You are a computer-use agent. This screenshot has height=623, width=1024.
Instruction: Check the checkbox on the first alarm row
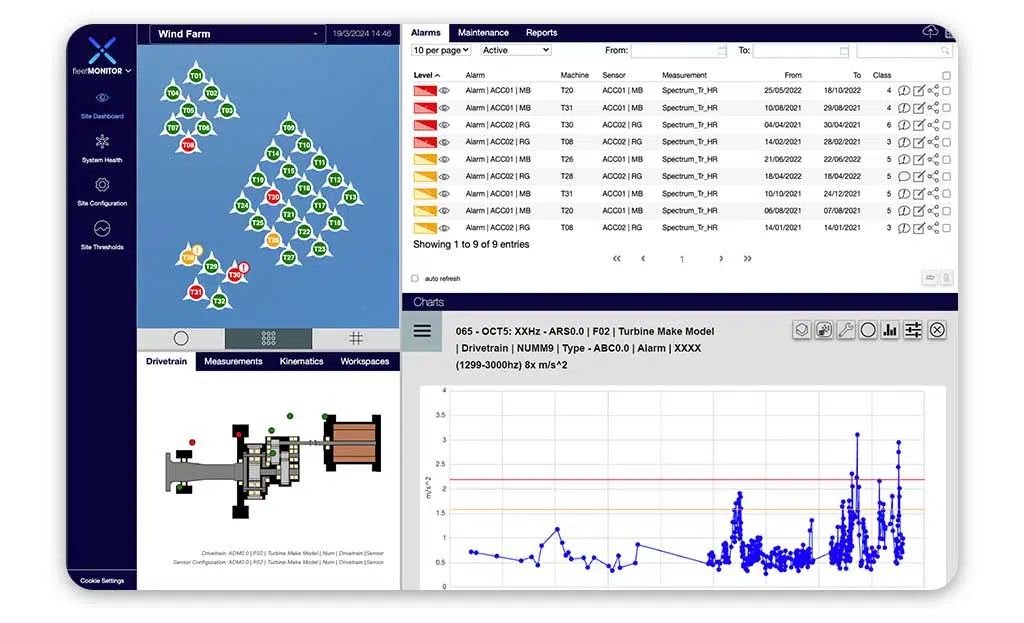point(946,90)
